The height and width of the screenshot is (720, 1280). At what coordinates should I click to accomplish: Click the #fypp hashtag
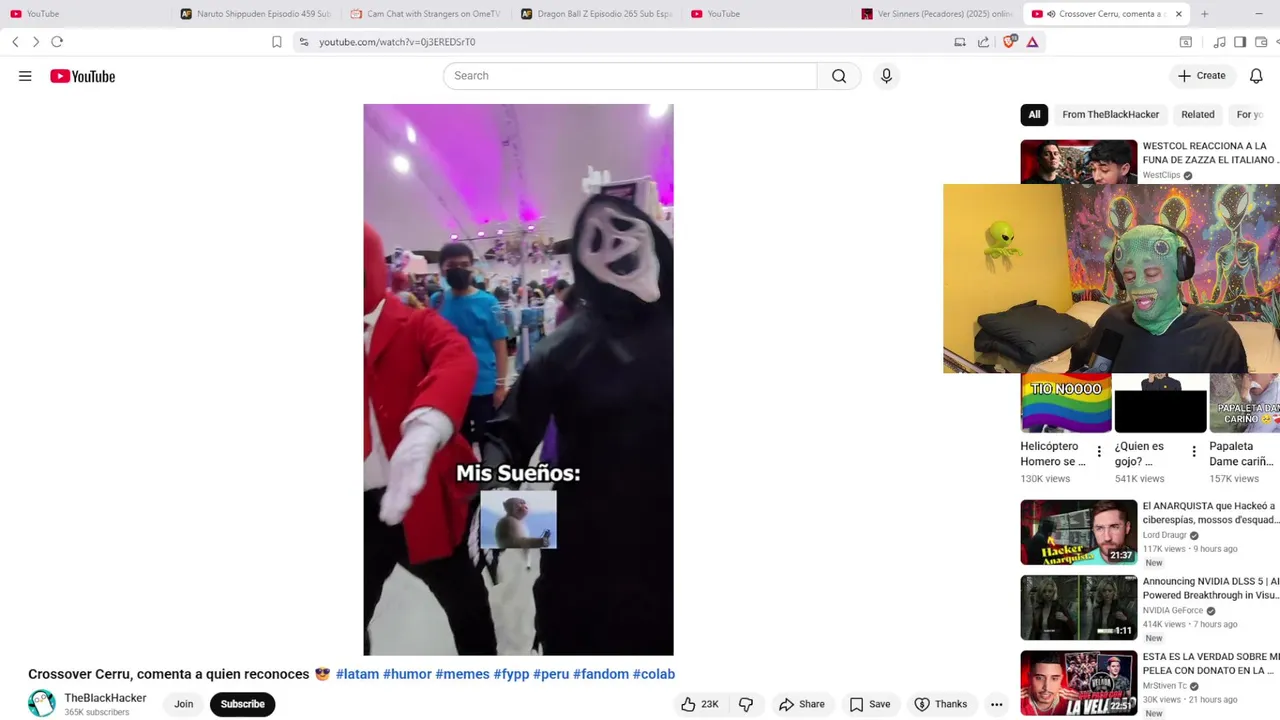tap(511, 674)
